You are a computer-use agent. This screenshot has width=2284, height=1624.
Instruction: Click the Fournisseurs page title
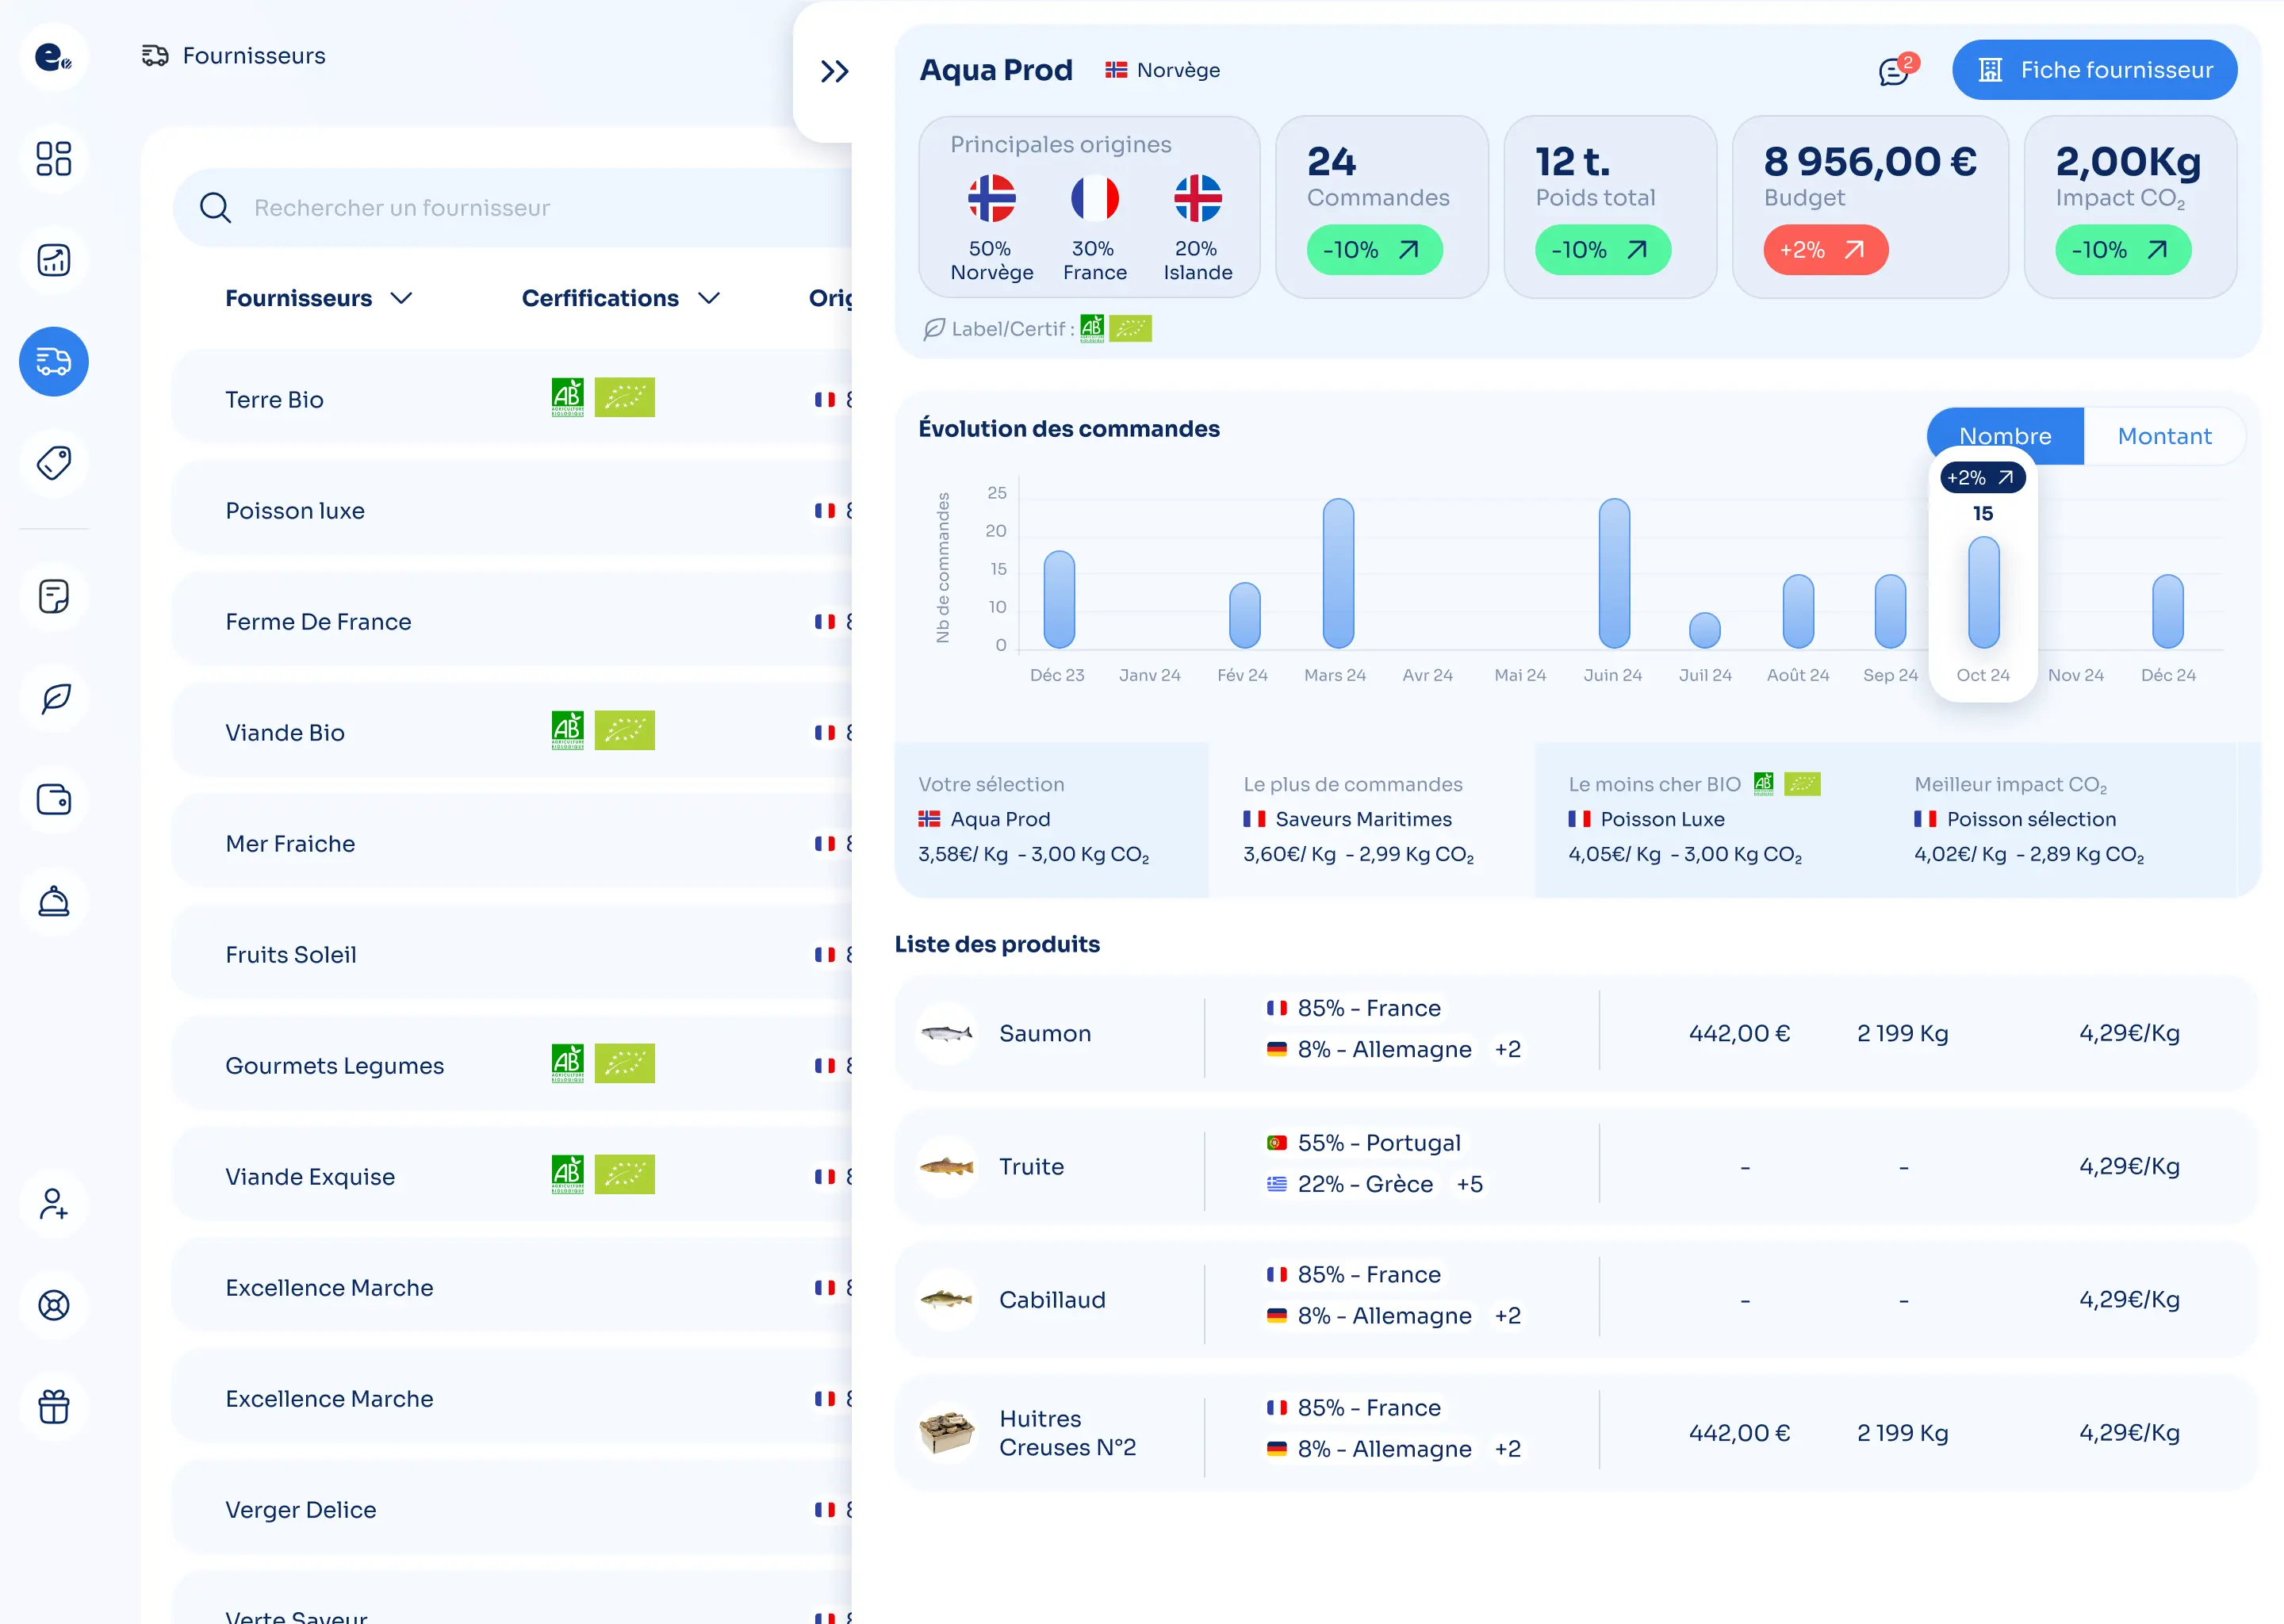pos(254,55)
